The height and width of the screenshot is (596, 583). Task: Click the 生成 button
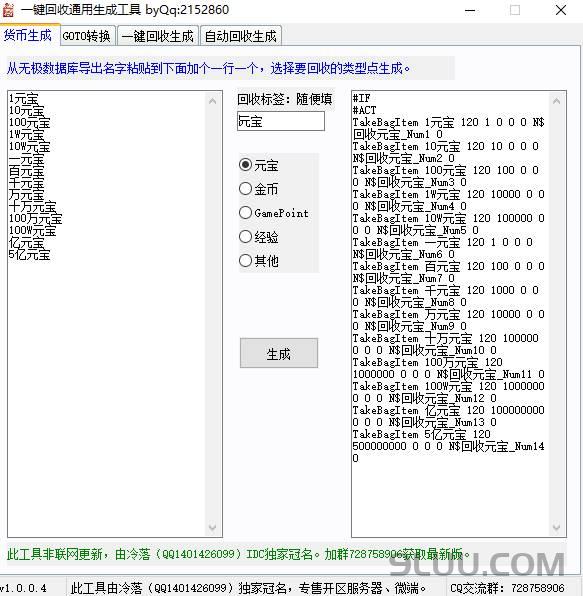279,353
